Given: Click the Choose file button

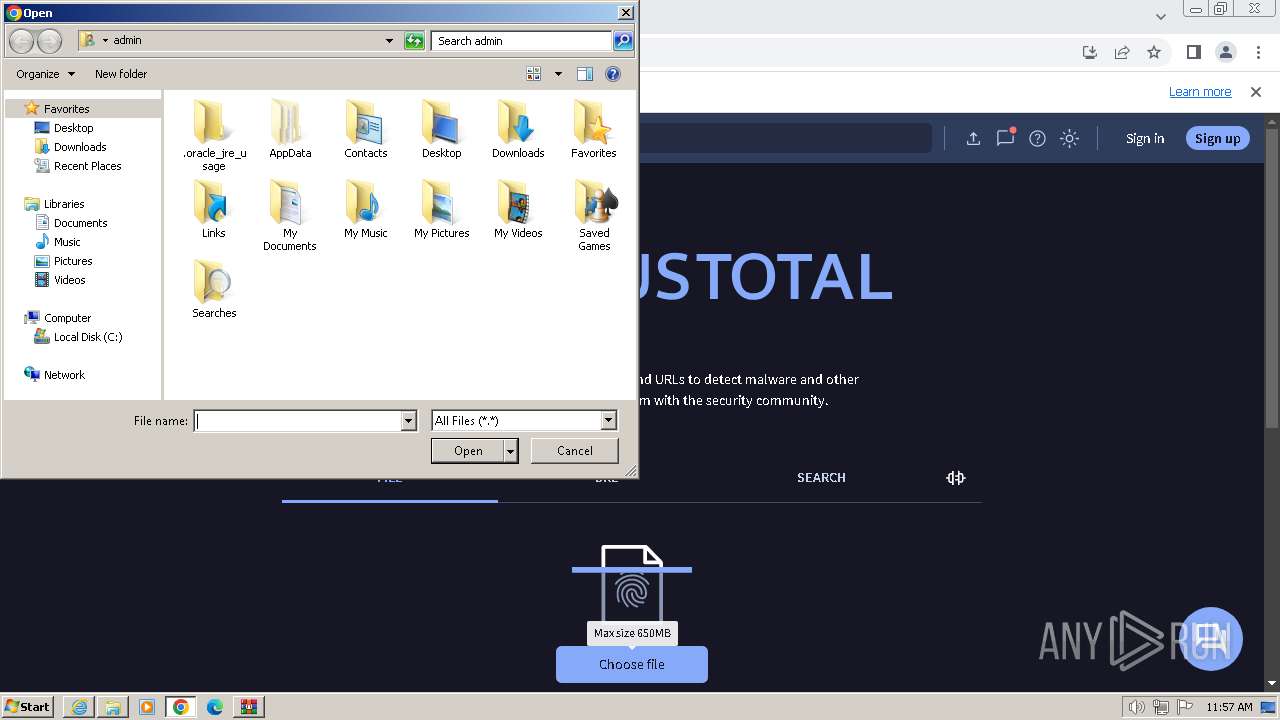Looking at the screenshot, I should point(632,664).
